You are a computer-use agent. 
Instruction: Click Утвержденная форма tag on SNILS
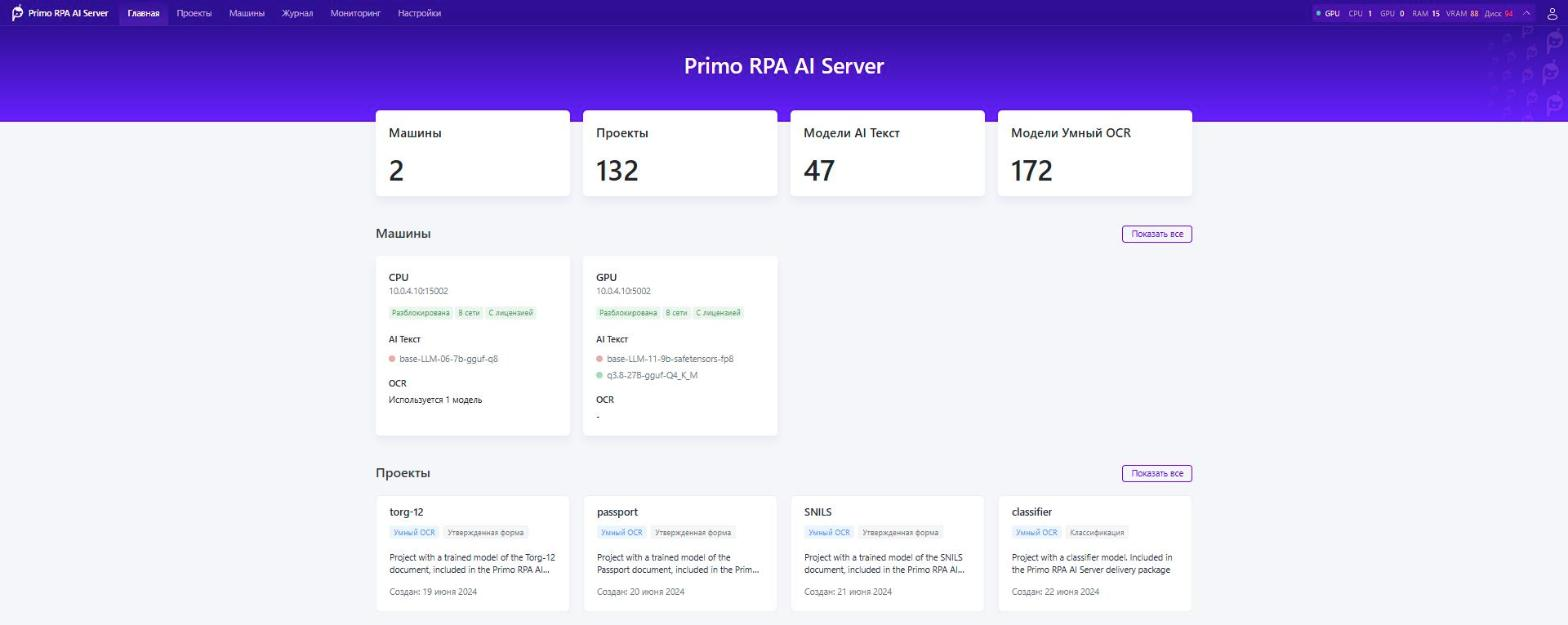(900, 533)
